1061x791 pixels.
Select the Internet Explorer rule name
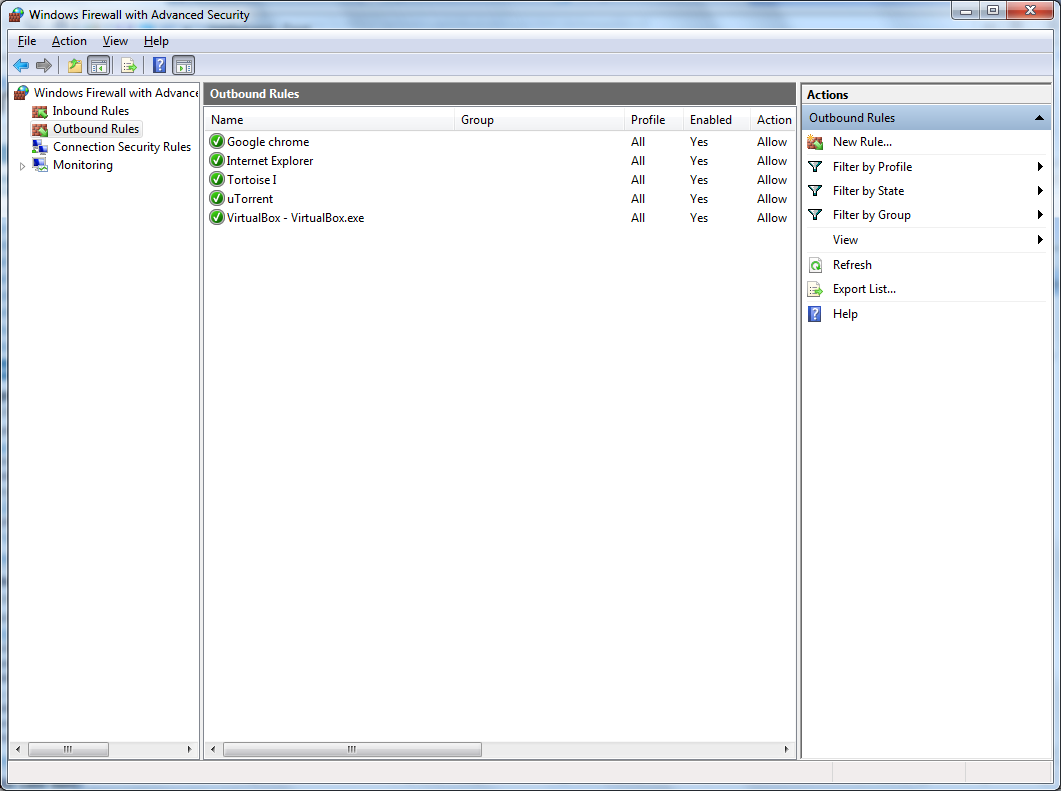tap(270, 160)
